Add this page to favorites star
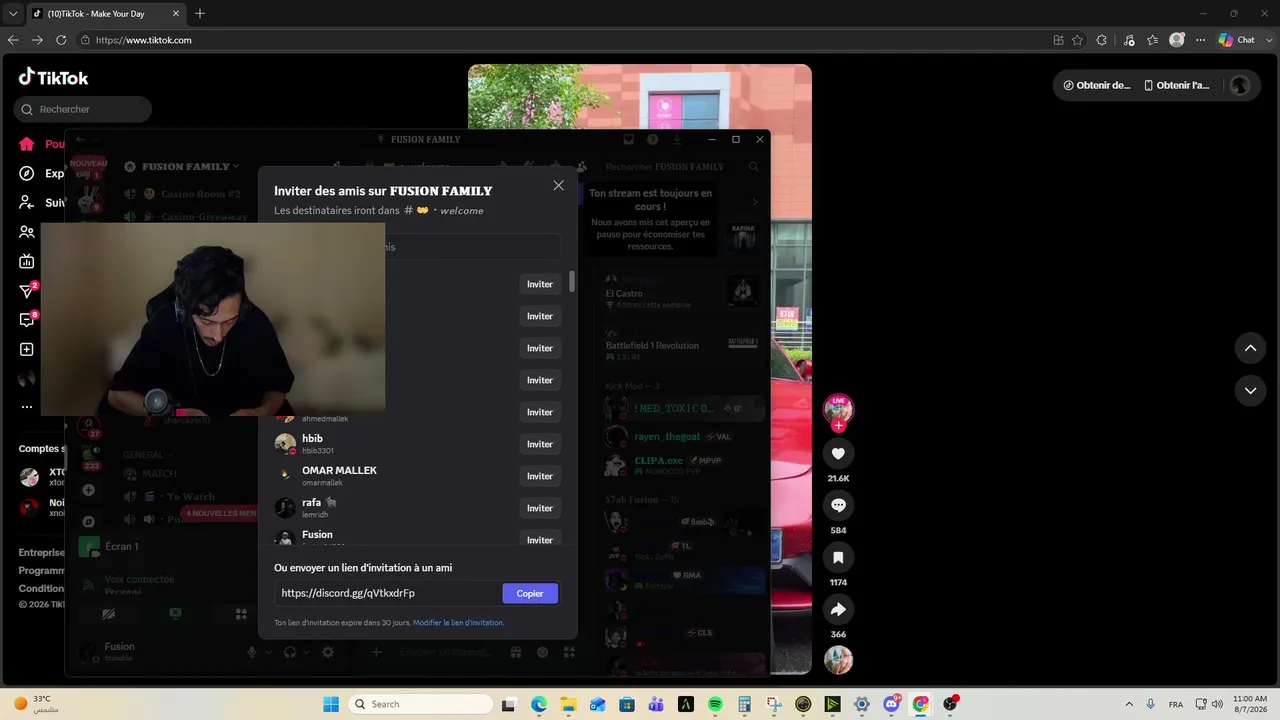Viewport: 1280px width, 720px height. pyautogui.click(x=1077, y=40)
